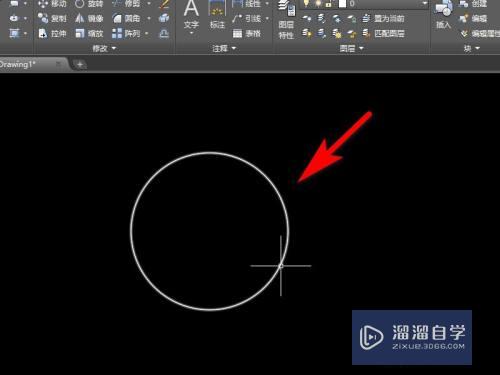The image size is (500, 375).
Task: Expand the Annotation (注释) panel
Action: 224,49
